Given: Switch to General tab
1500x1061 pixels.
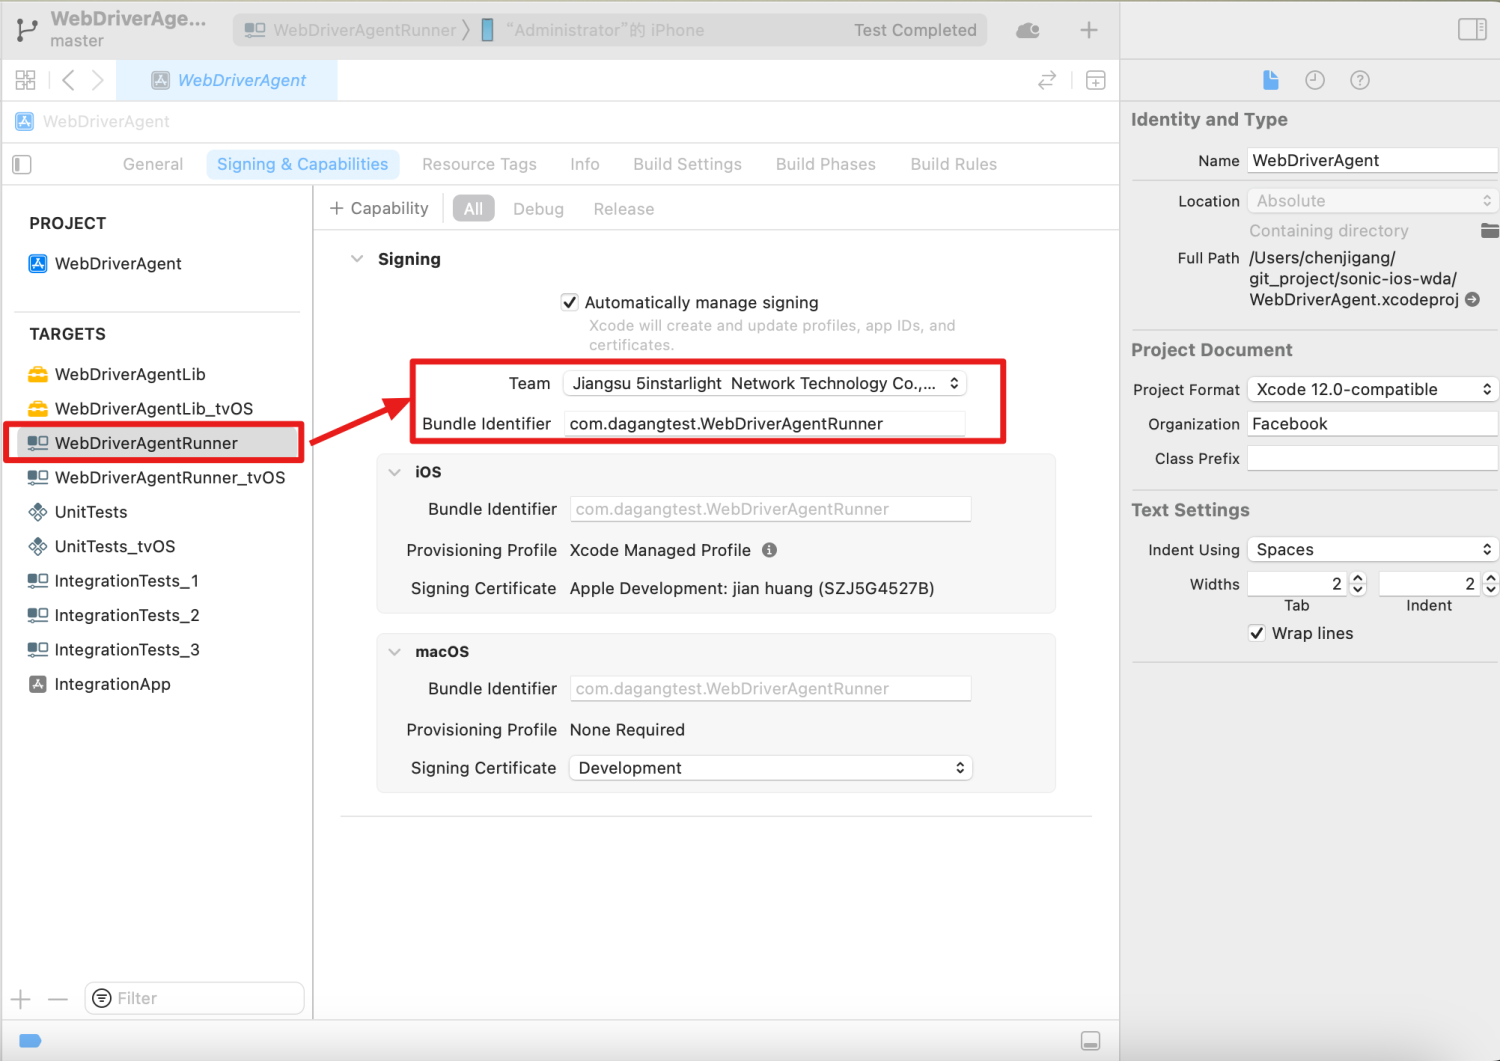Looking at the screenshot, I should point(153,164).
